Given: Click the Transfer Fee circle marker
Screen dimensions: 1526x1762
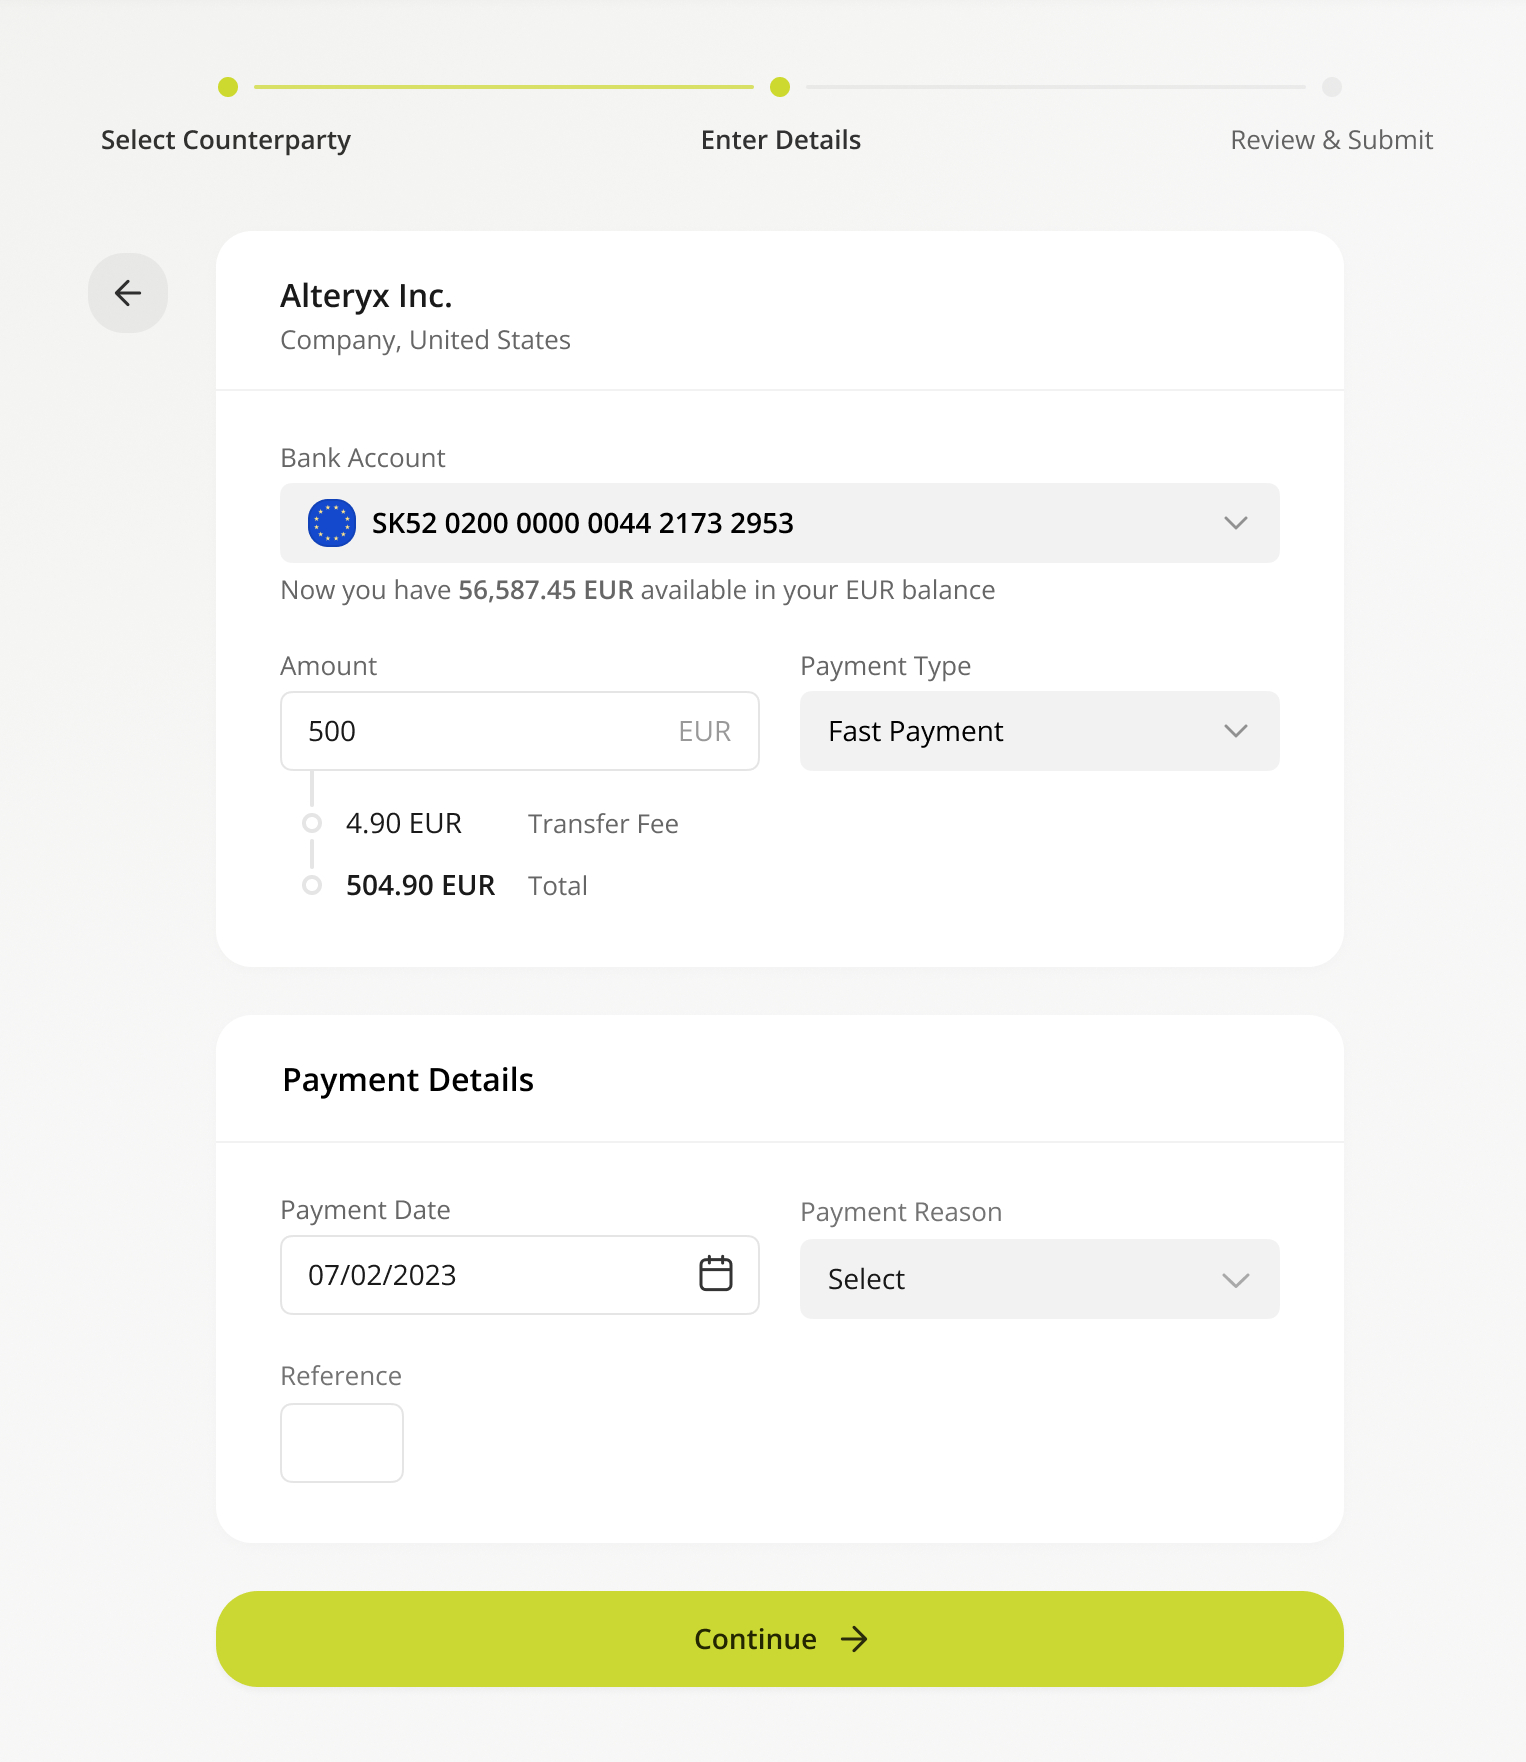Looking at the screenshot, I should click(312, 823).
